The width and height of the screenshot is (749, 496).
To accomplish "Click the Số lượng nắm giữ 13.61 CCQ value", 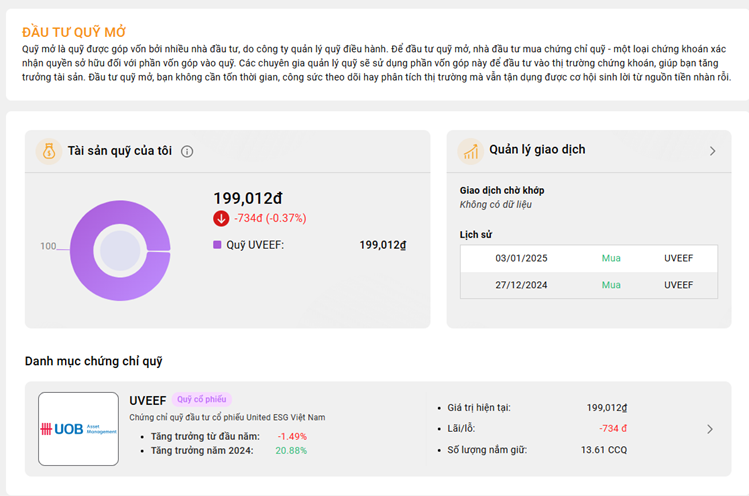I will click(604, 450).
